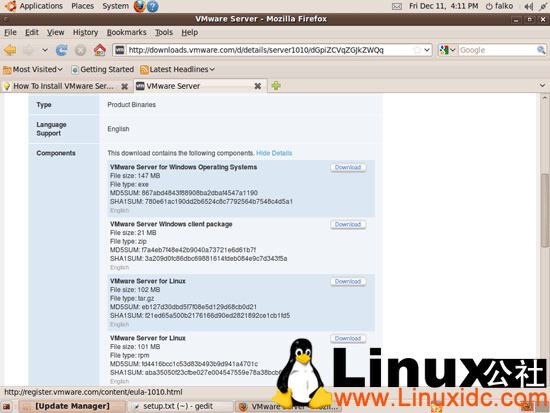Bookmark this page with the star icon
550x413 pixels.
pos(417,50)
